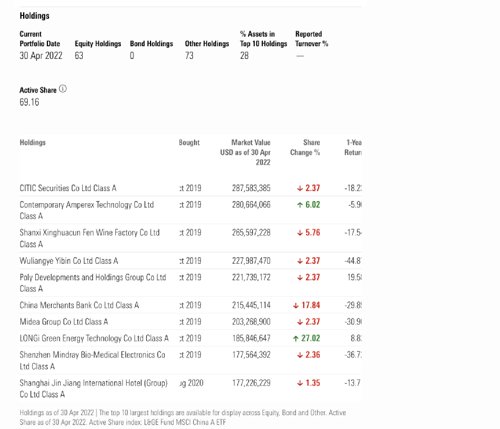This screenshot has width=500, height=429.
Task: Click red down arrow beside 17.84
Action: point(296,305)
